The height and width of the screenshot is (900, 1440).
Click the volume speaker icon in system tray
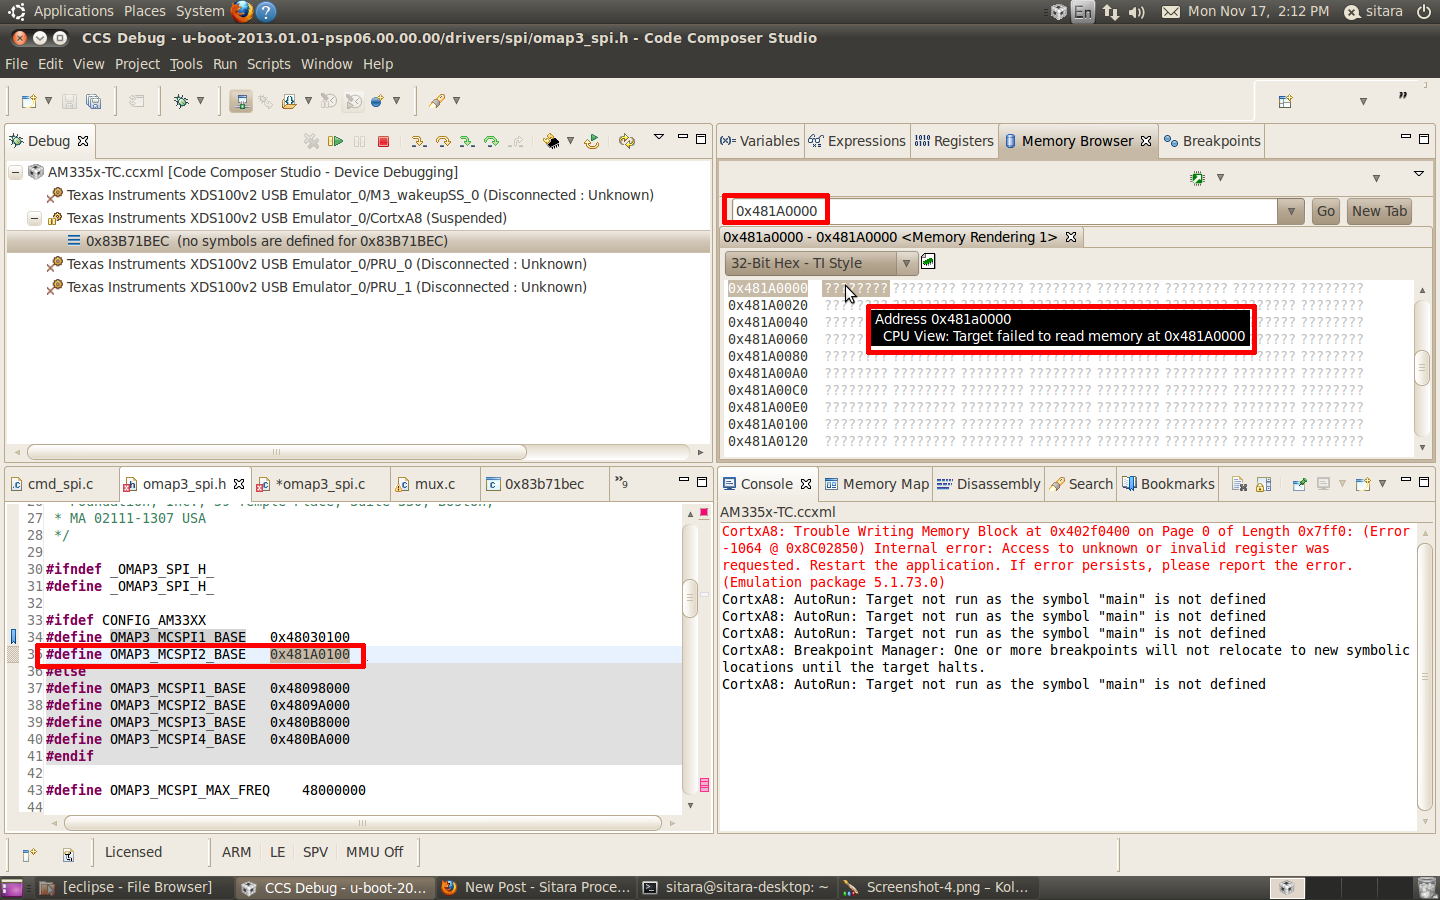click(x=1137, y=12)
